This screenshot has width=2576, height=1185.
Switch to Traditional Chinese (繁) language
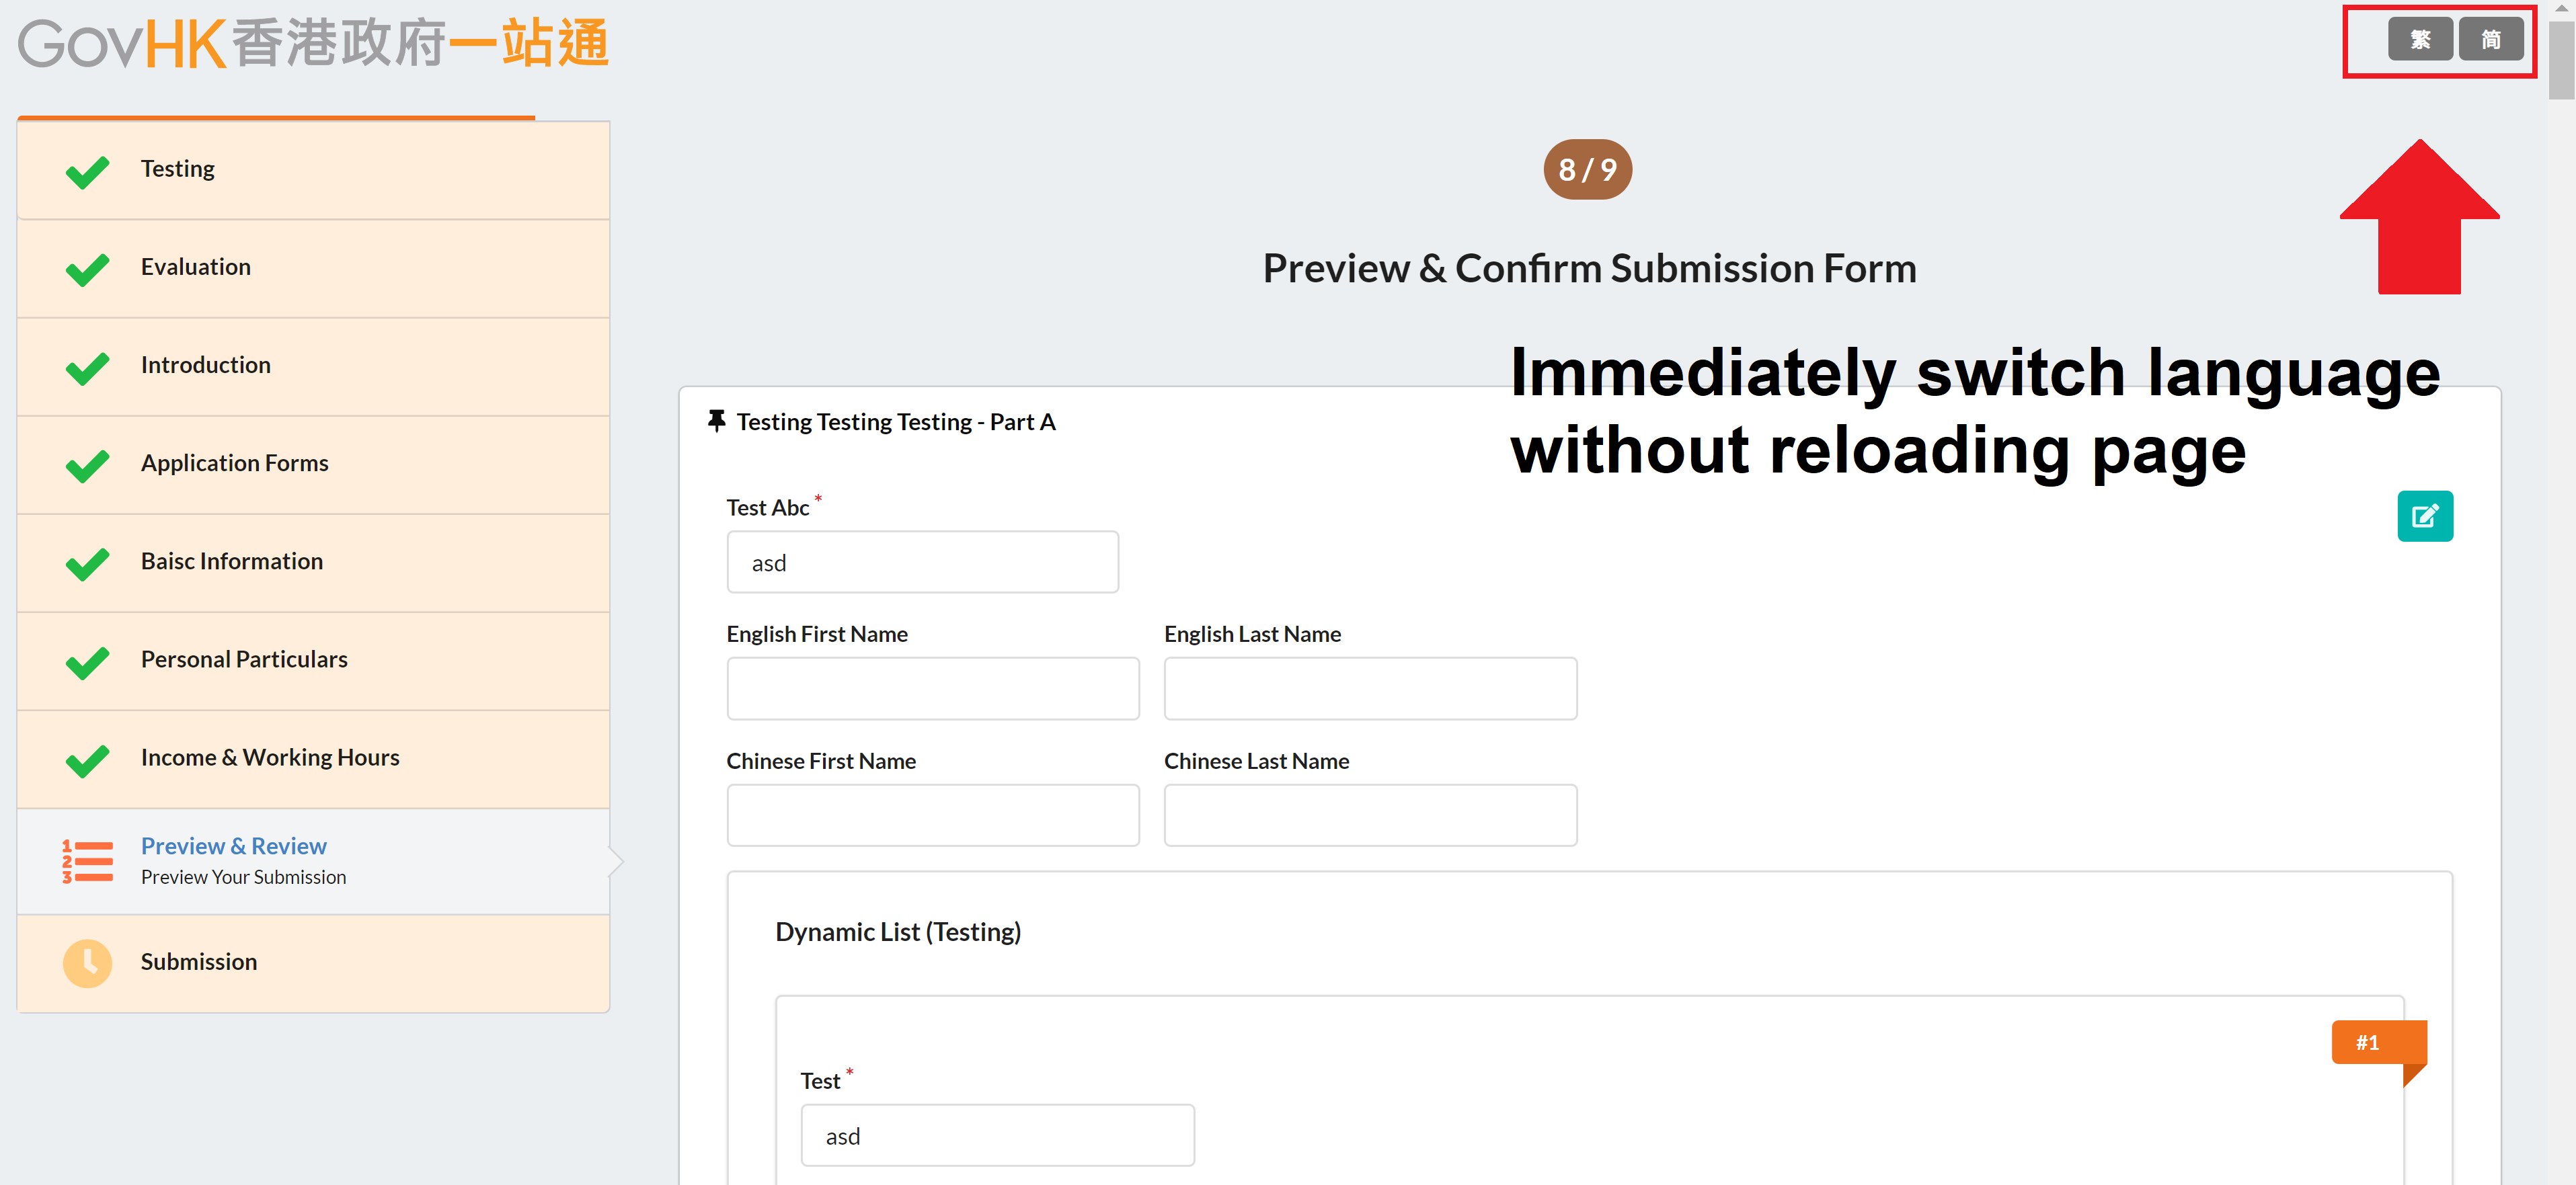(x=2420, y=40)
